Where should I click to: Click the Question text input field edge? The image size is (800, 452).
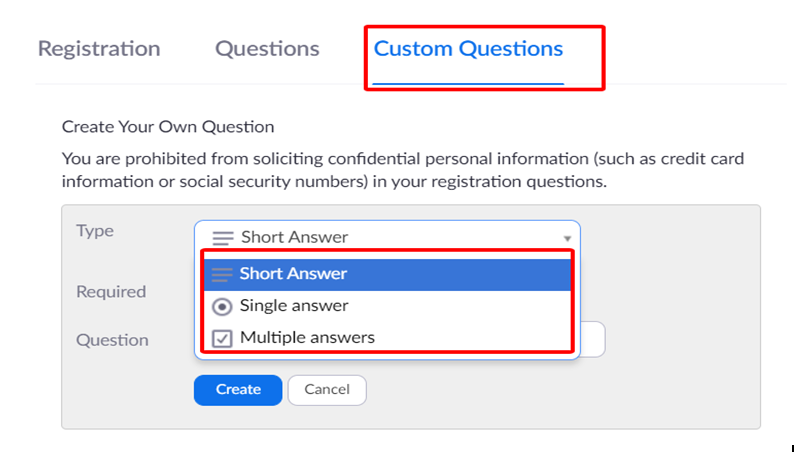pyautogui.click(x=591, y=340)
